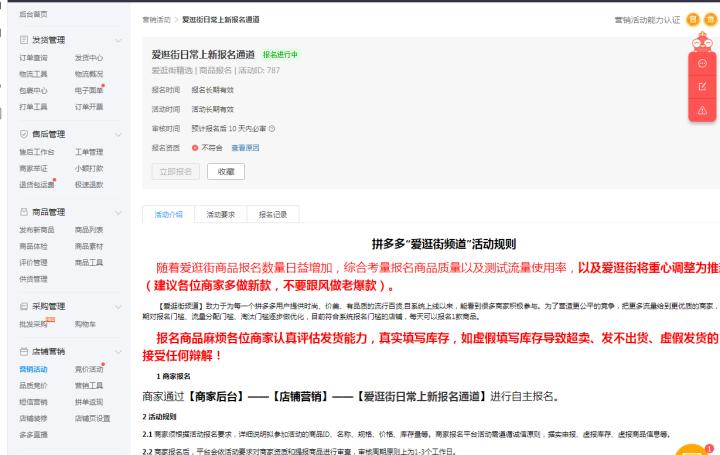Collapse the 店铺营销 section chevron
This screenshot has height=455, width=720.
118,352
